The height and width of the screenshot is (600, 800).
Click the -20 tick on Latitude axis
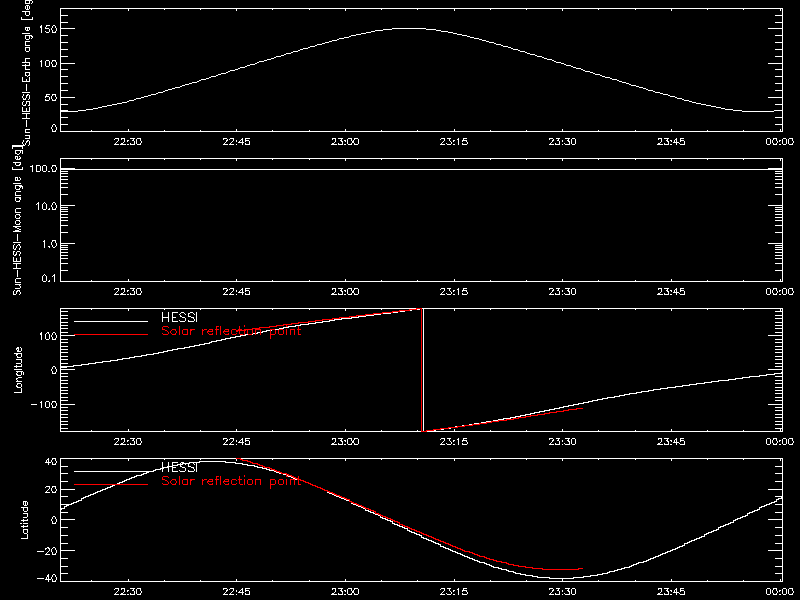pyautogui.click(x=46, y=551)
